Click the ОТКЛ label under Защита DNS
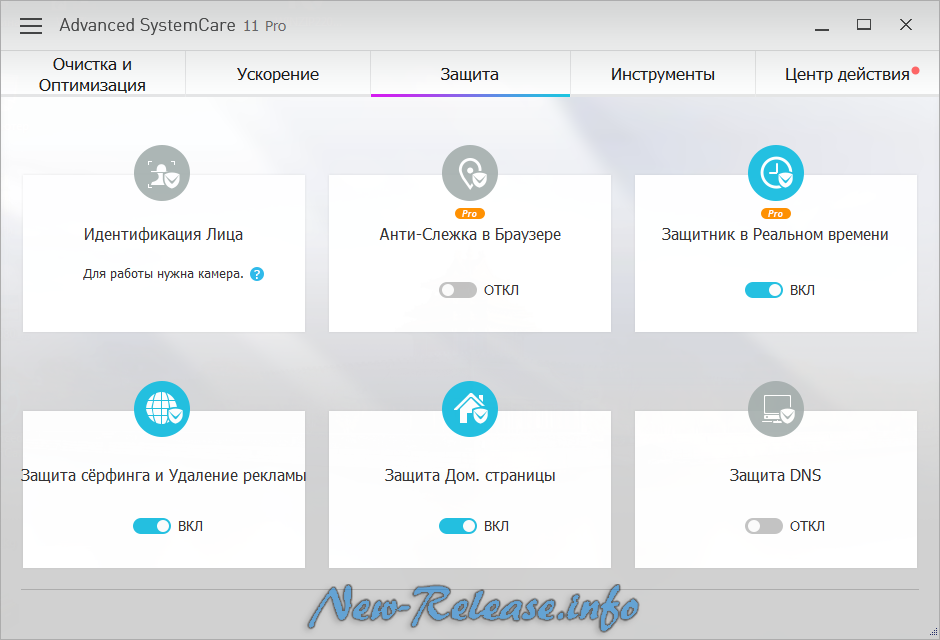Viewport: 940px width, 640px height. [x=807, y=526]
